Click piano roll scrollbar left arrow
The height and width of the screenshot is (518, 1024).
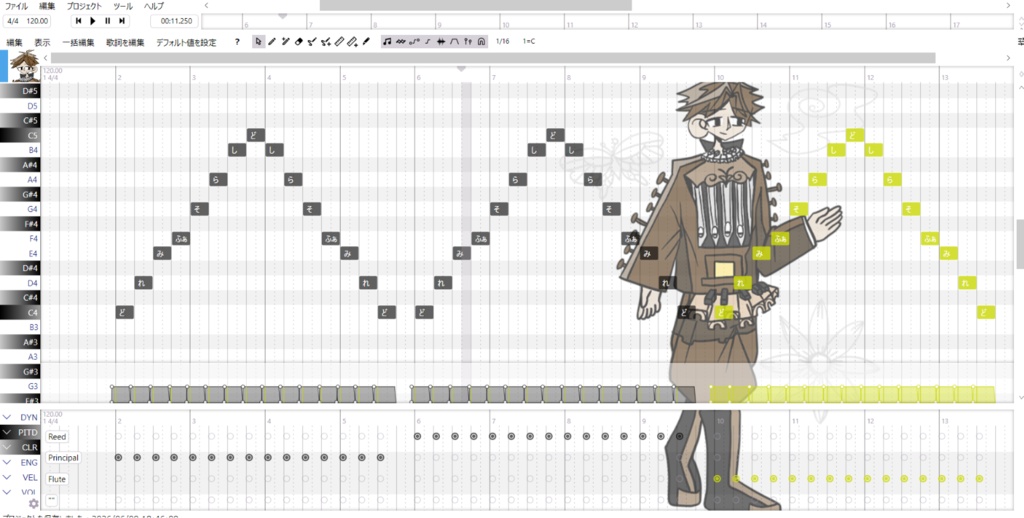click(45, 58)
